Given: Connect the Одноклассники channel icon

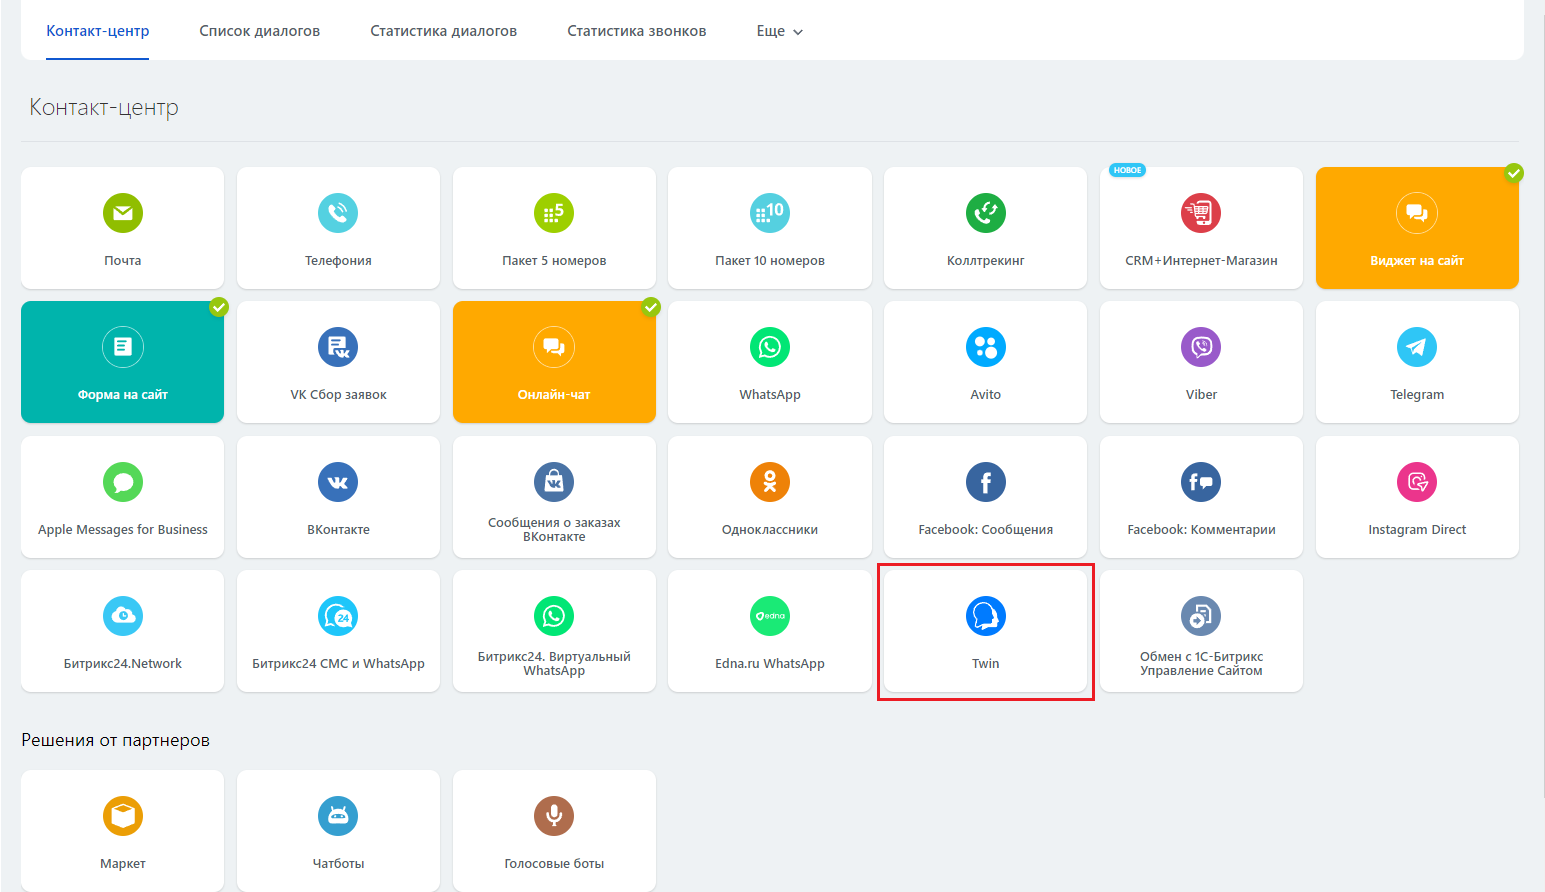Looking at the screenshot, I should pyautogui.click(x=770, y=482).
